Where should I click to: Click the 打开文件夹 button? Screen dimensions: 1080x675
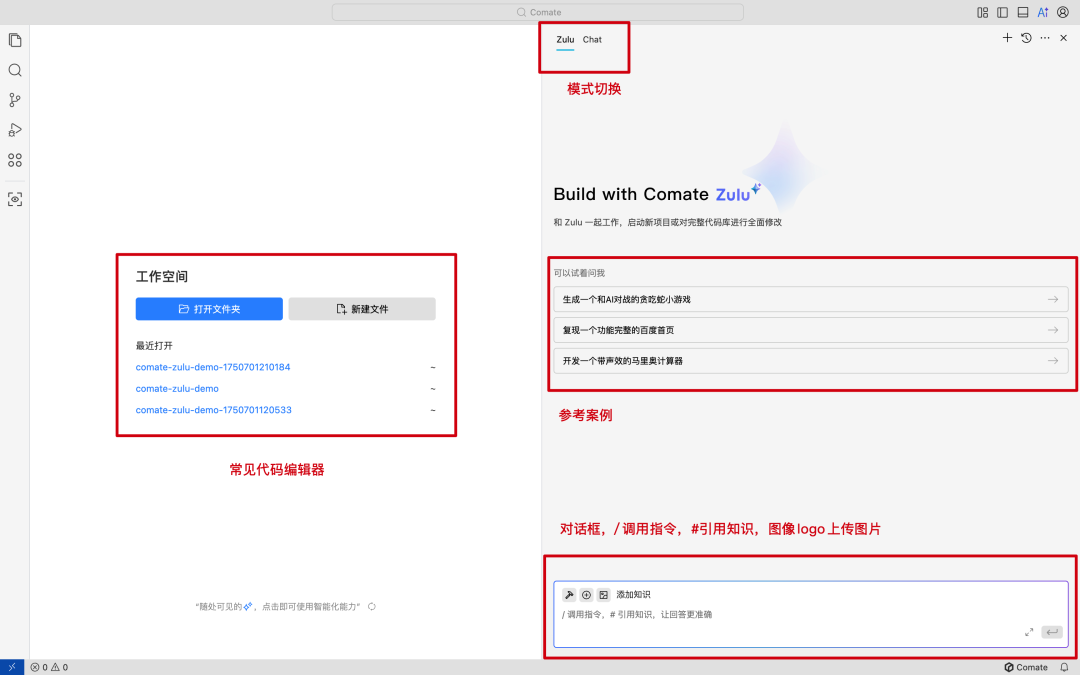point(209,309)
